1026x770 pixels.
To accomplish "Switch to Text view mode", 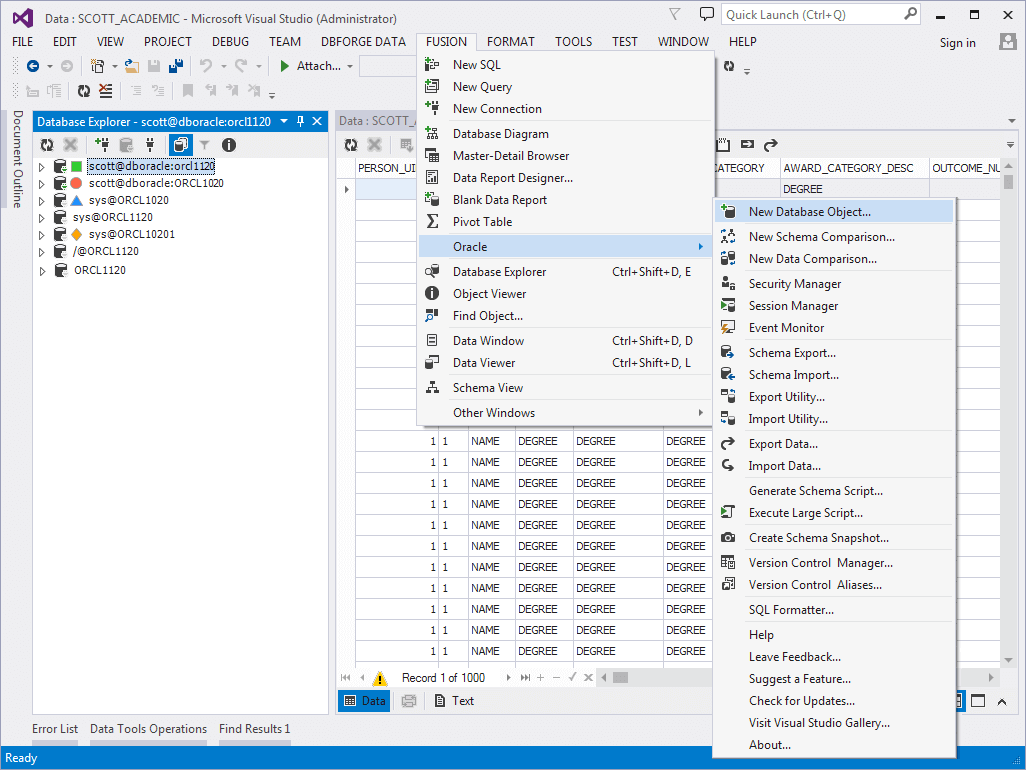I will (453, 701).
